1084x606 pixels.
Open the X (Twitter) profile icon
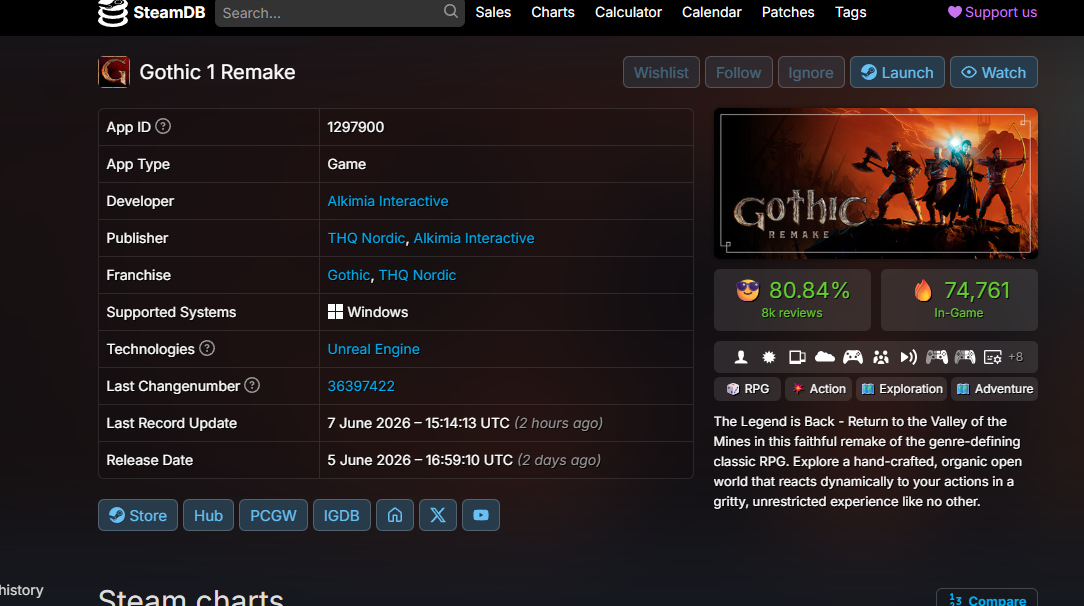tap(438, 515)
